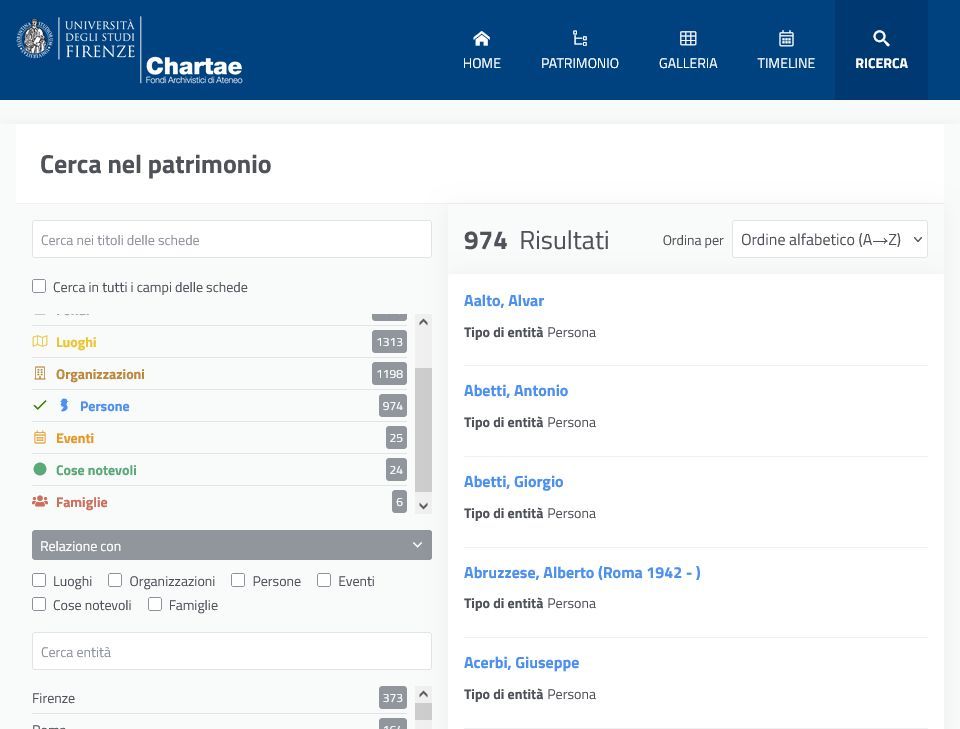Click the Eventi calendar icon filter
Image resolution: width=960 pixels, height=729 pixels.
40,438
